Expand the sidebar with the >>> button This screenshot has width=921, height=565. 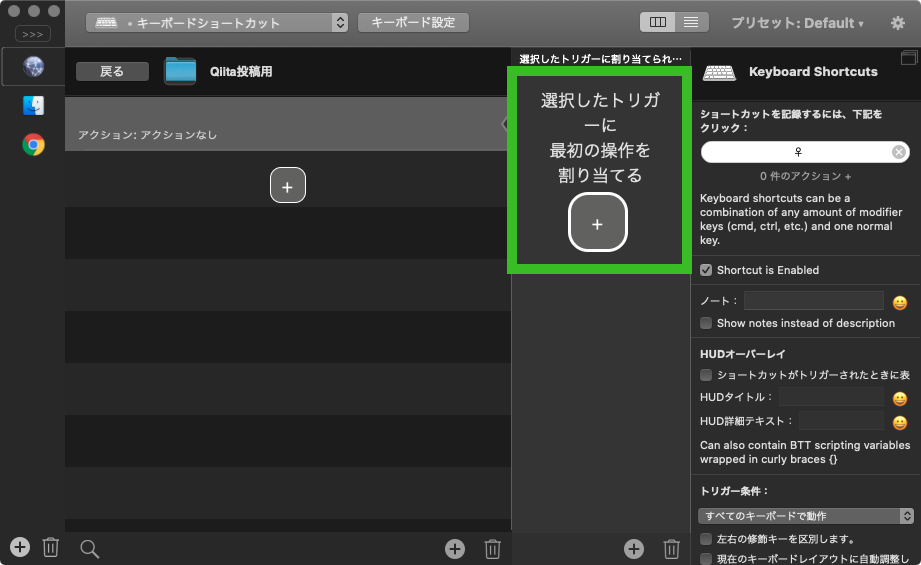[32, 34]
